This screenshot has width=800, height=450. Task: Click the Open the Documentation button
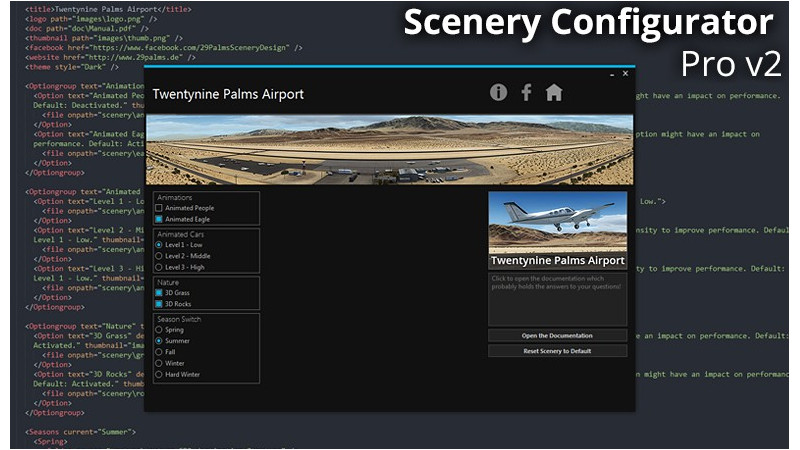point(557,336)
